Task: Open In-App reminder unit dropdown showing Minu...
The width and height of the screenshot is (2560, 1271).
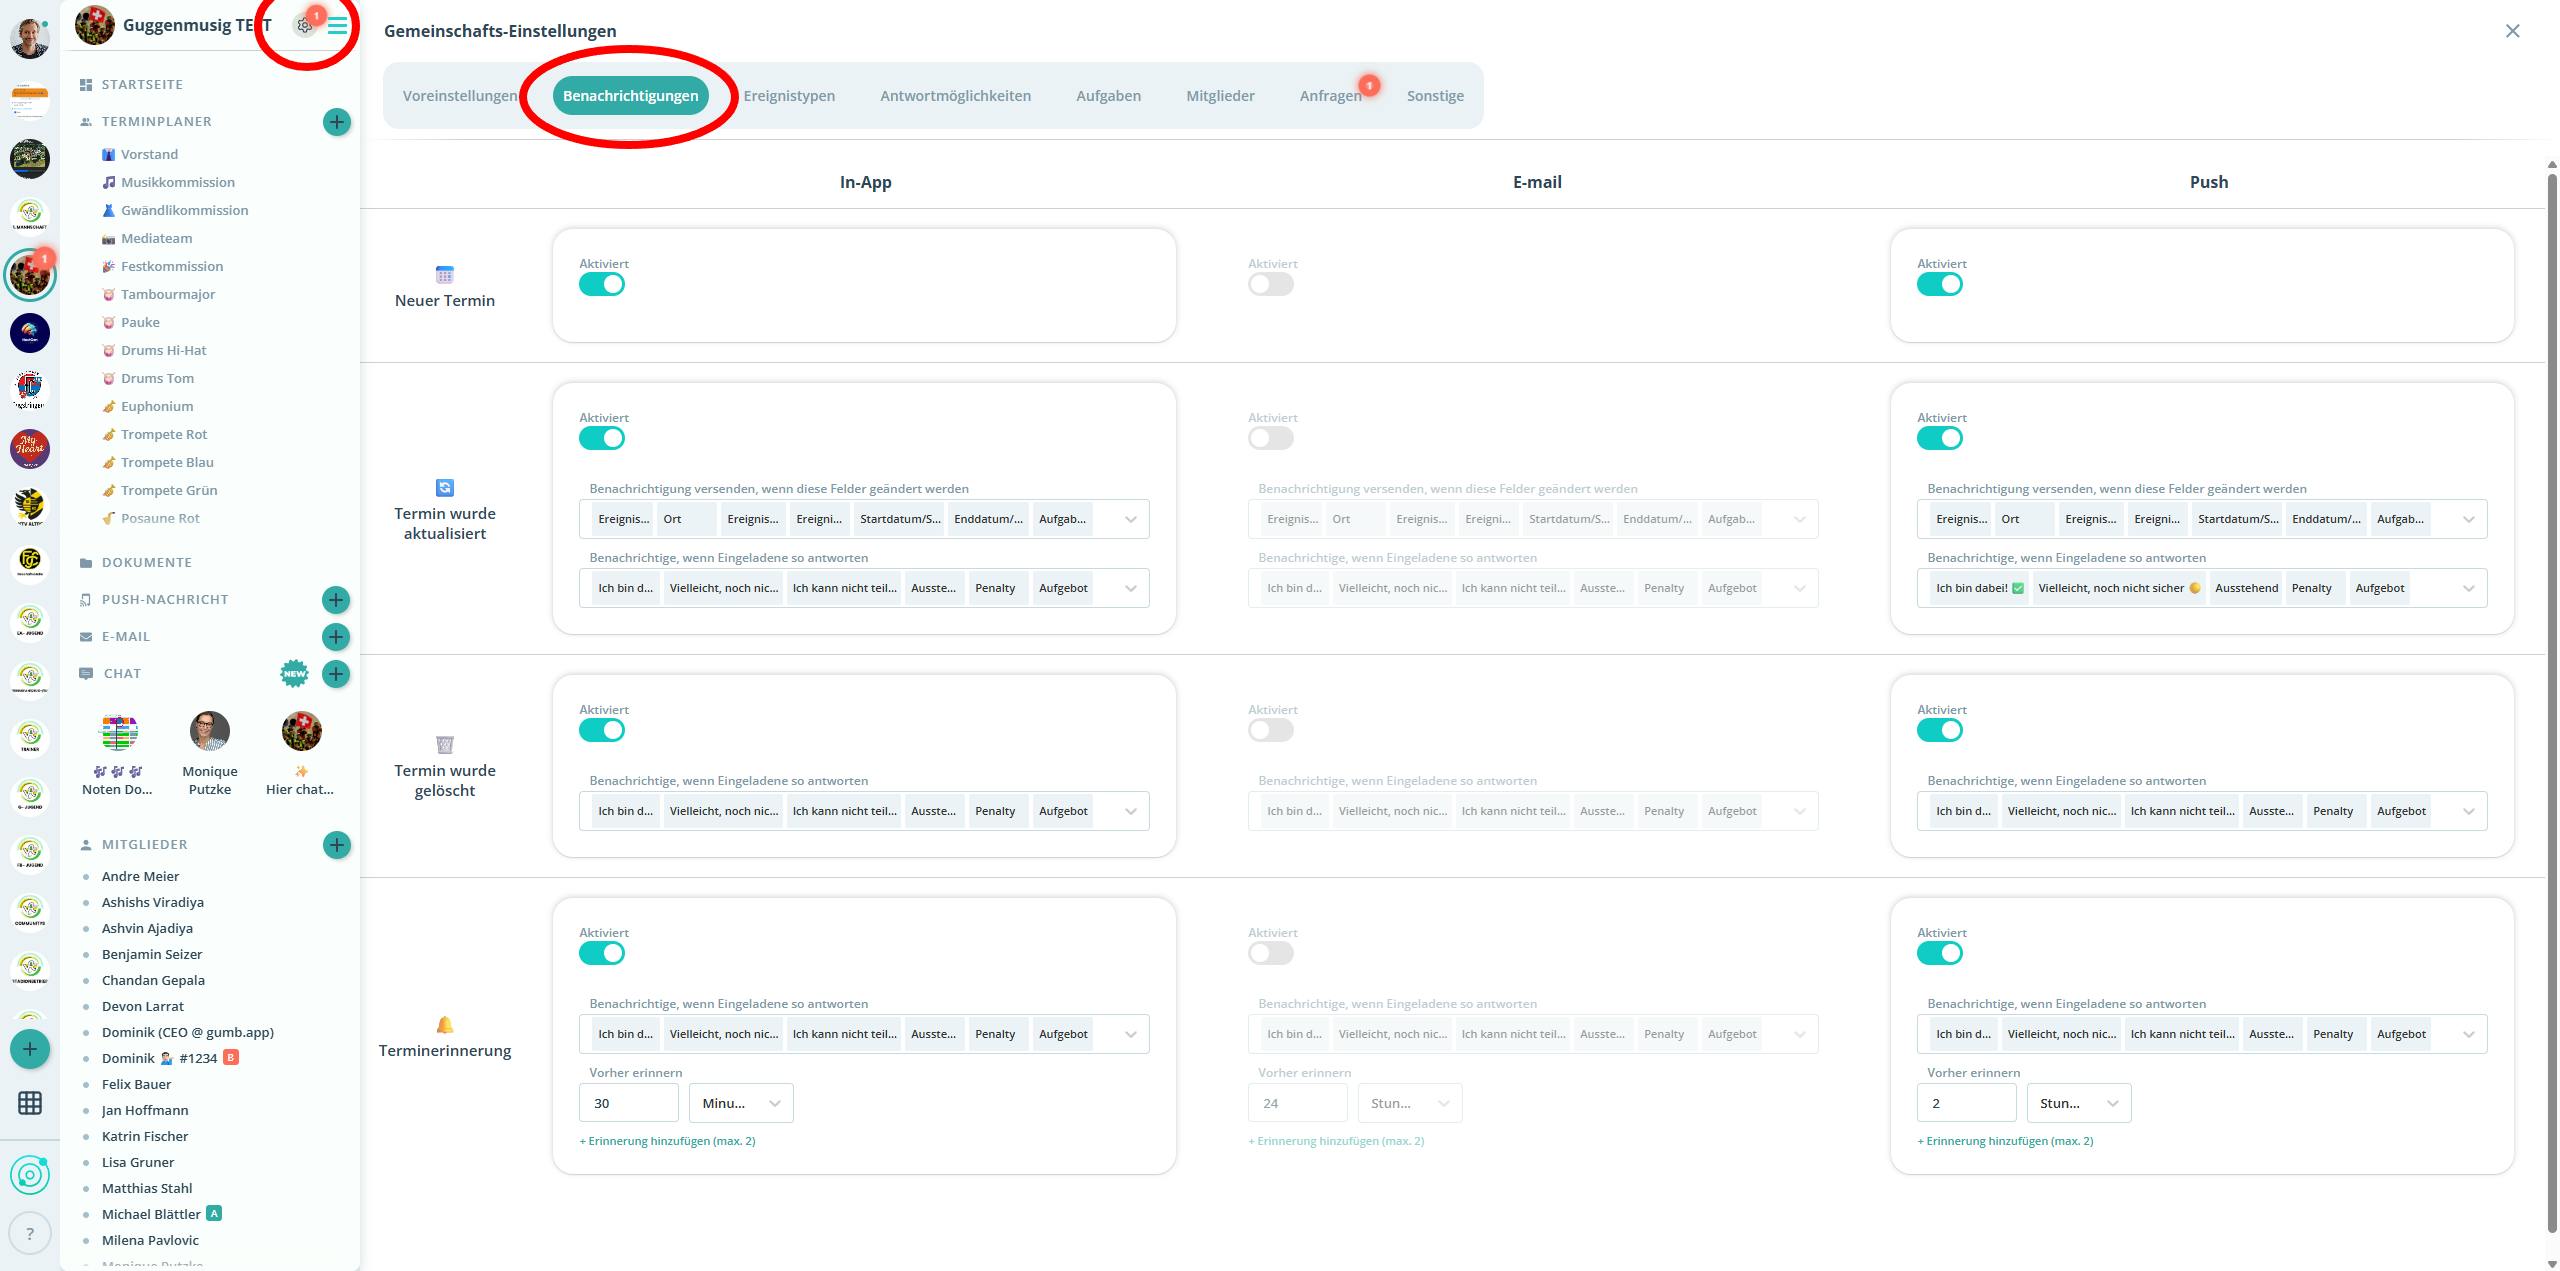Action: [741, 1104]
